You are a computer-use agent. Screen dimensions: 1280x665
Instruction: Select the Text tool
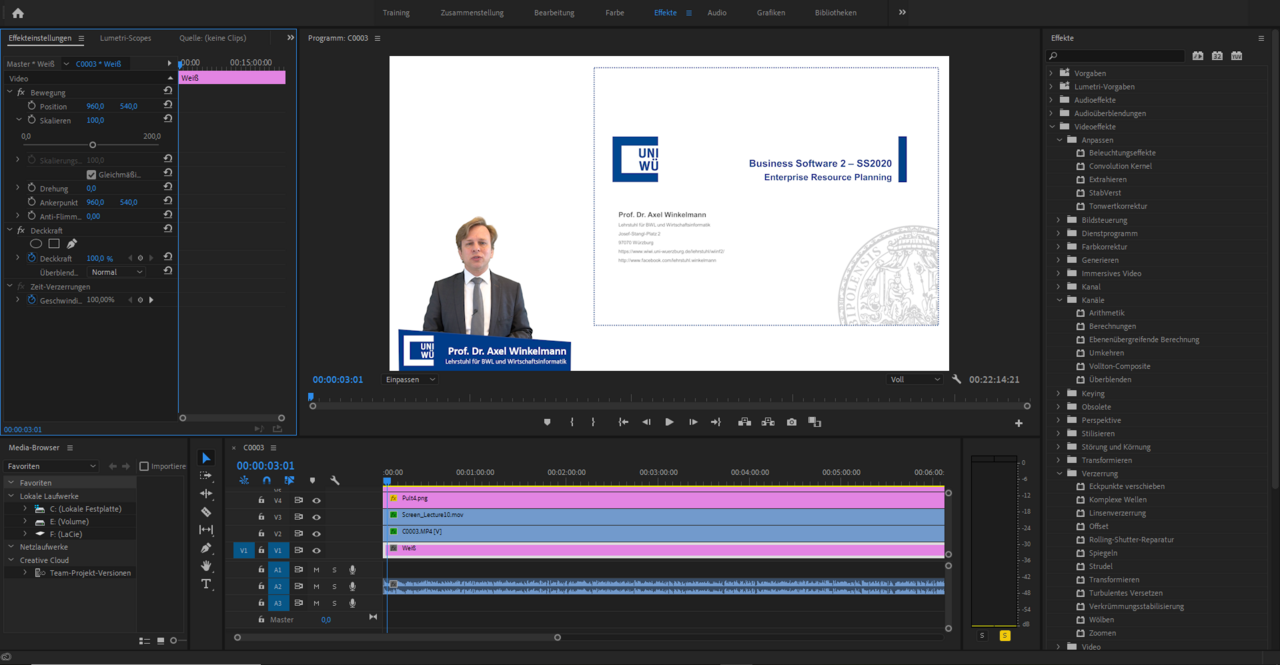click(206, 584)
